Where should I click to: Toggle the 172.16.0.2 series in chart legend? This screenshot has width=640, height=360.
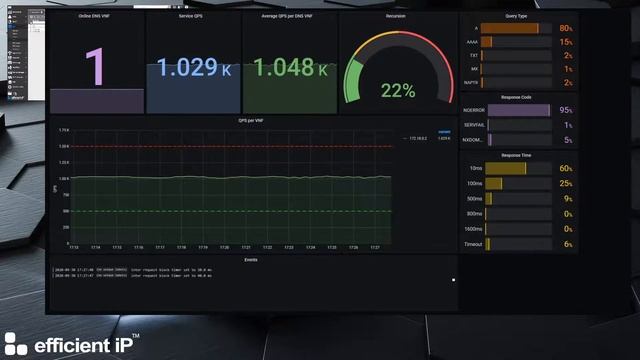(418, 138)
